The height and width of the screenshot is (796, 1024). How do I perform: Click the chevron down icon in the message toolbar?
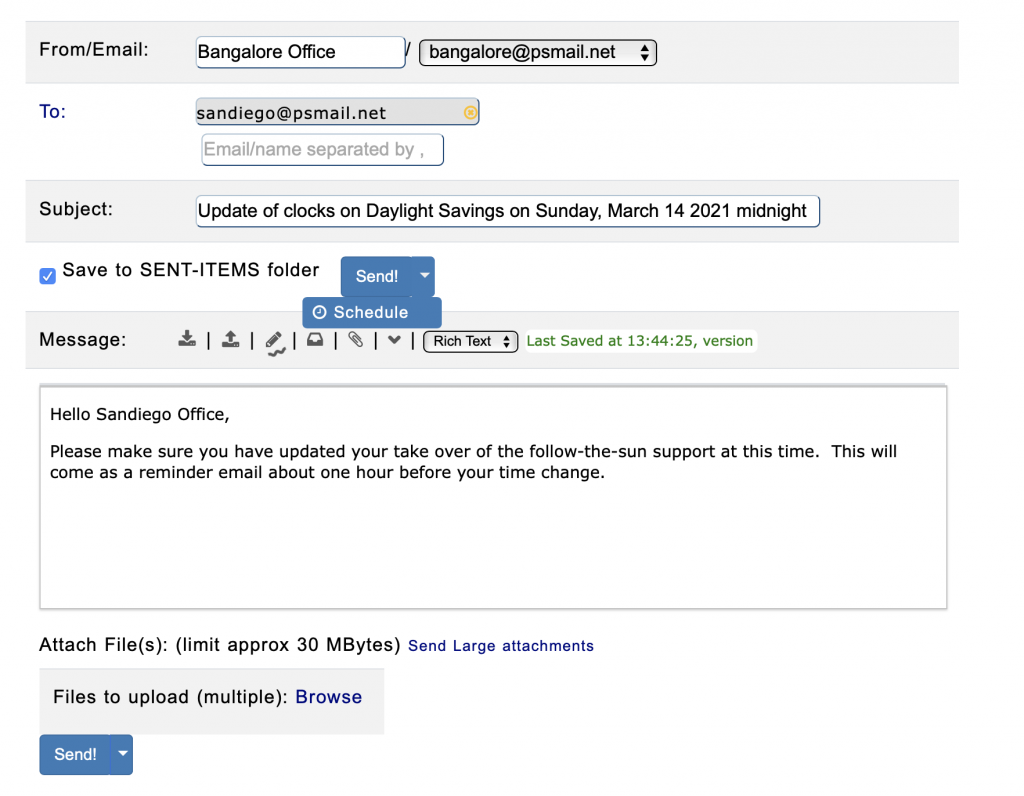[394, 340]
